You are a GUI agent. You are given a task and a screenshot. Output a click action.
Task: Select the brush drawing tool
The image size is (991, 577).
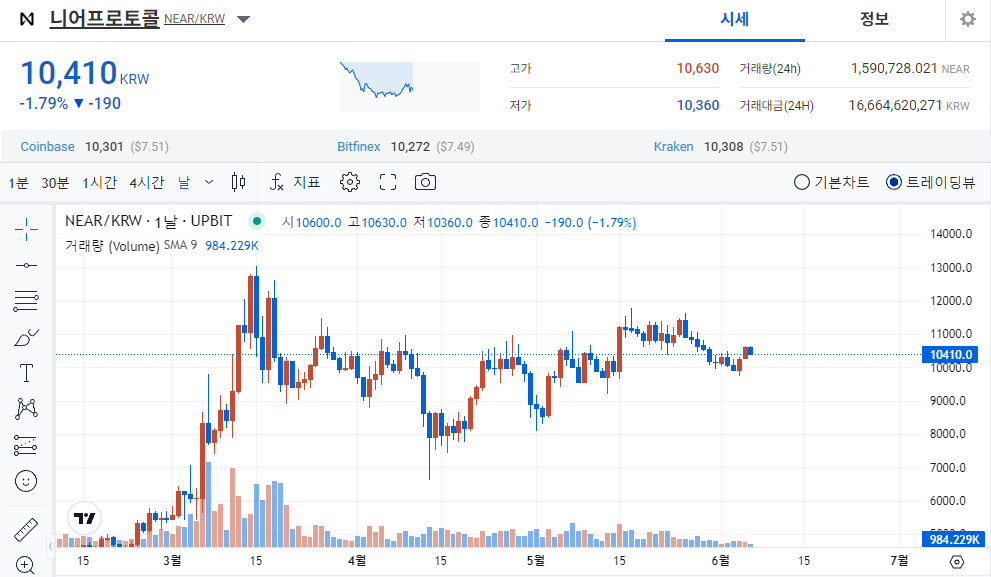[25, 337]
